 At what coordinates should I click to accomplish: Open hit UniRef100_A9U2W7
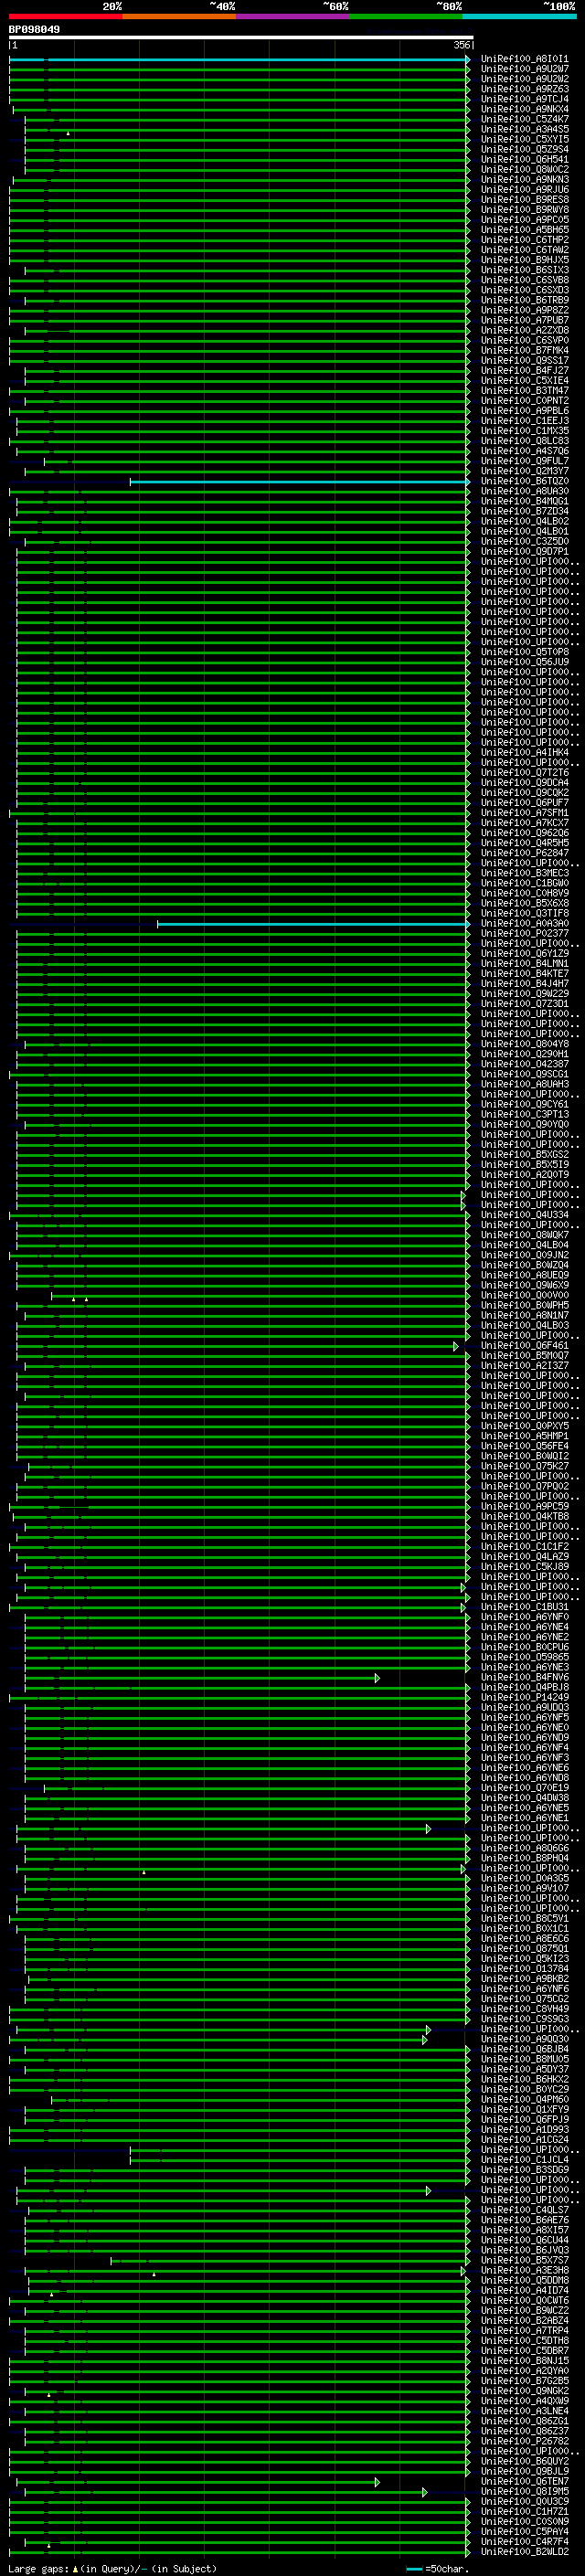[524, 69]
